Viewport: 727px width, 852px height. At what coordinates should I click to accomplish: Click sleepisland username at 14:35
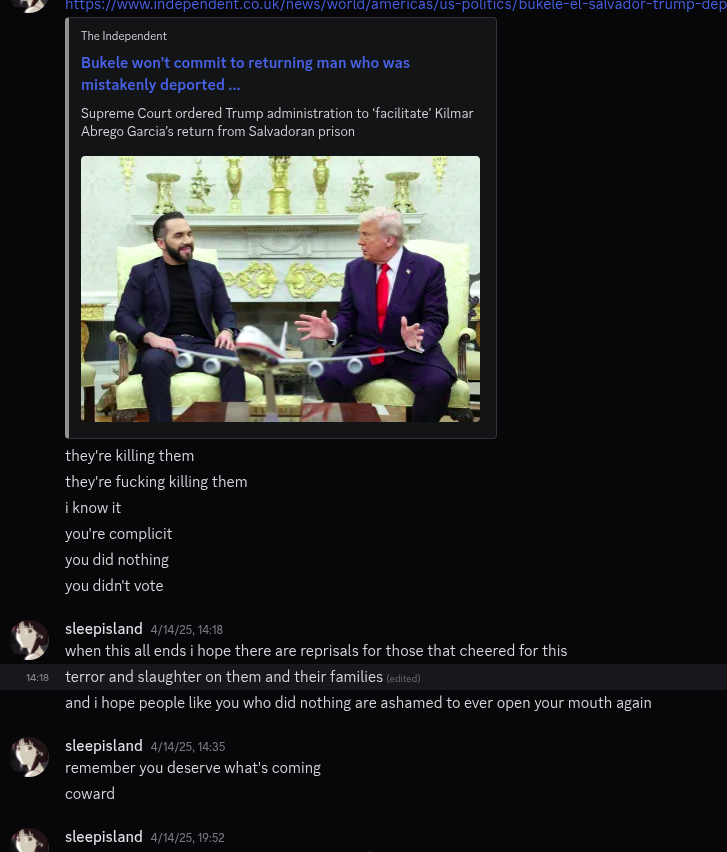pos(104,746)
